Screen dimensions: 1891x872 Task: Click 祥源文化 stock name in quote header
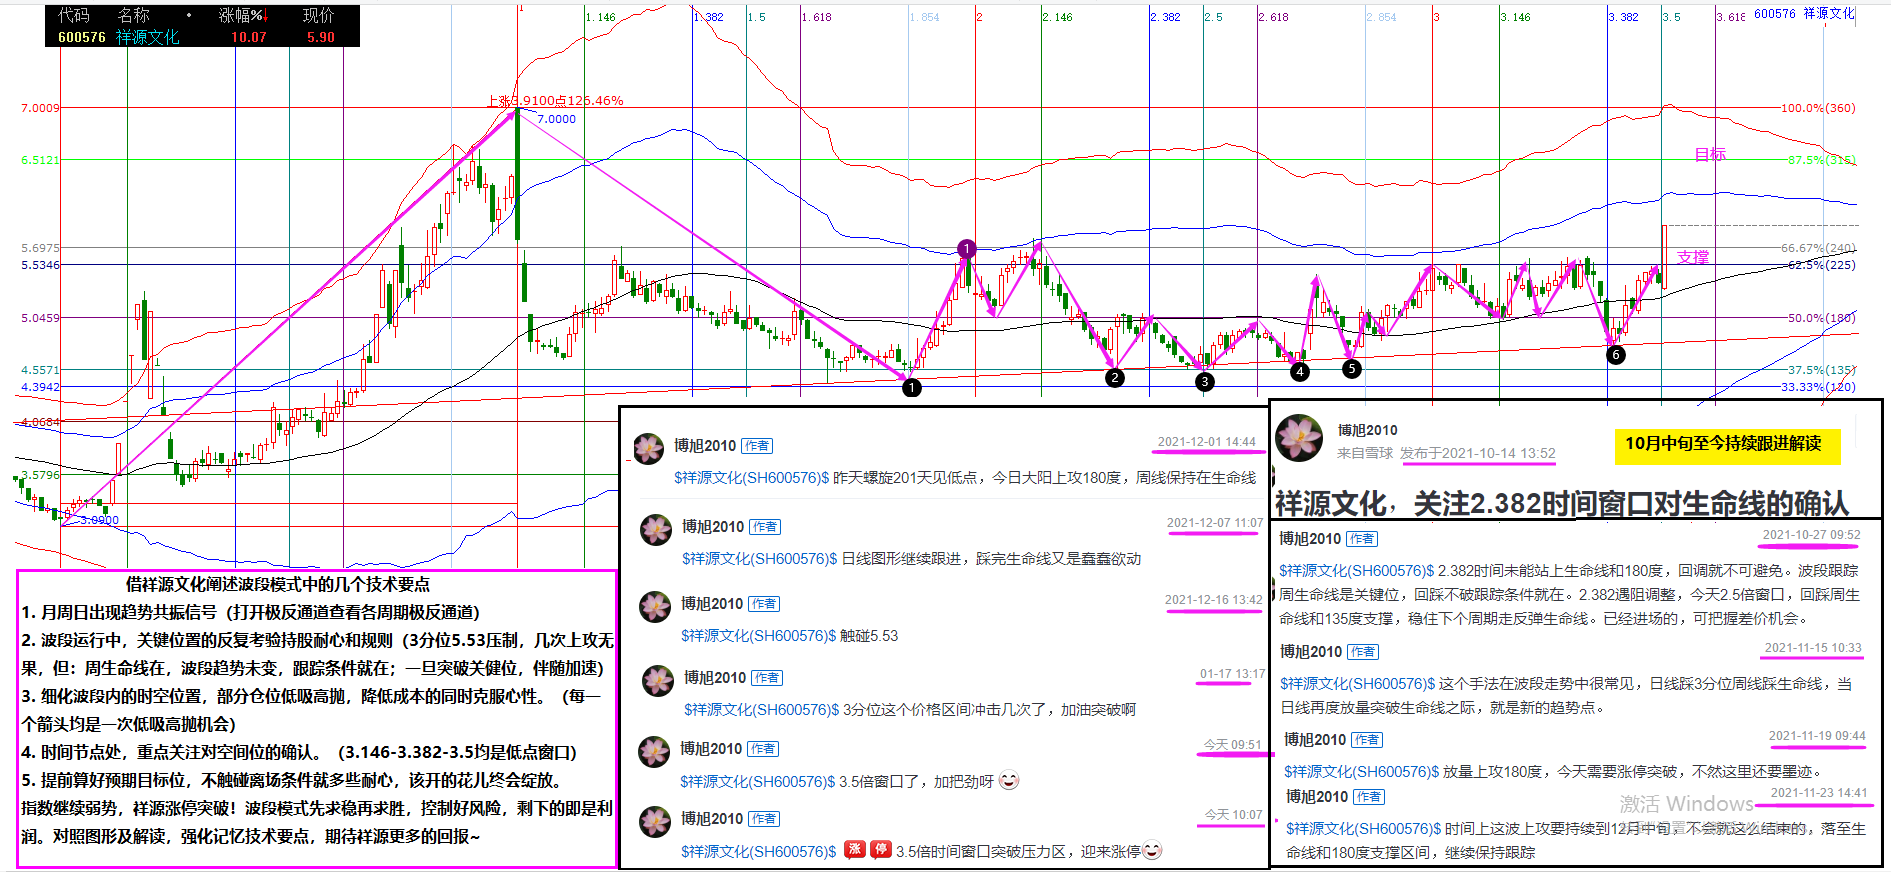coord(147,37)
